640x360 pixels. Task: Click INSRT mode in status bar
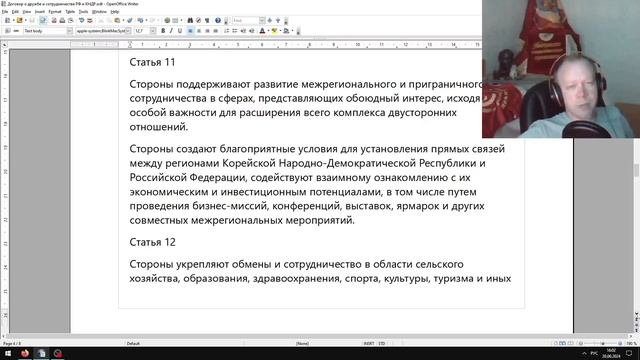tap(369, 344)
